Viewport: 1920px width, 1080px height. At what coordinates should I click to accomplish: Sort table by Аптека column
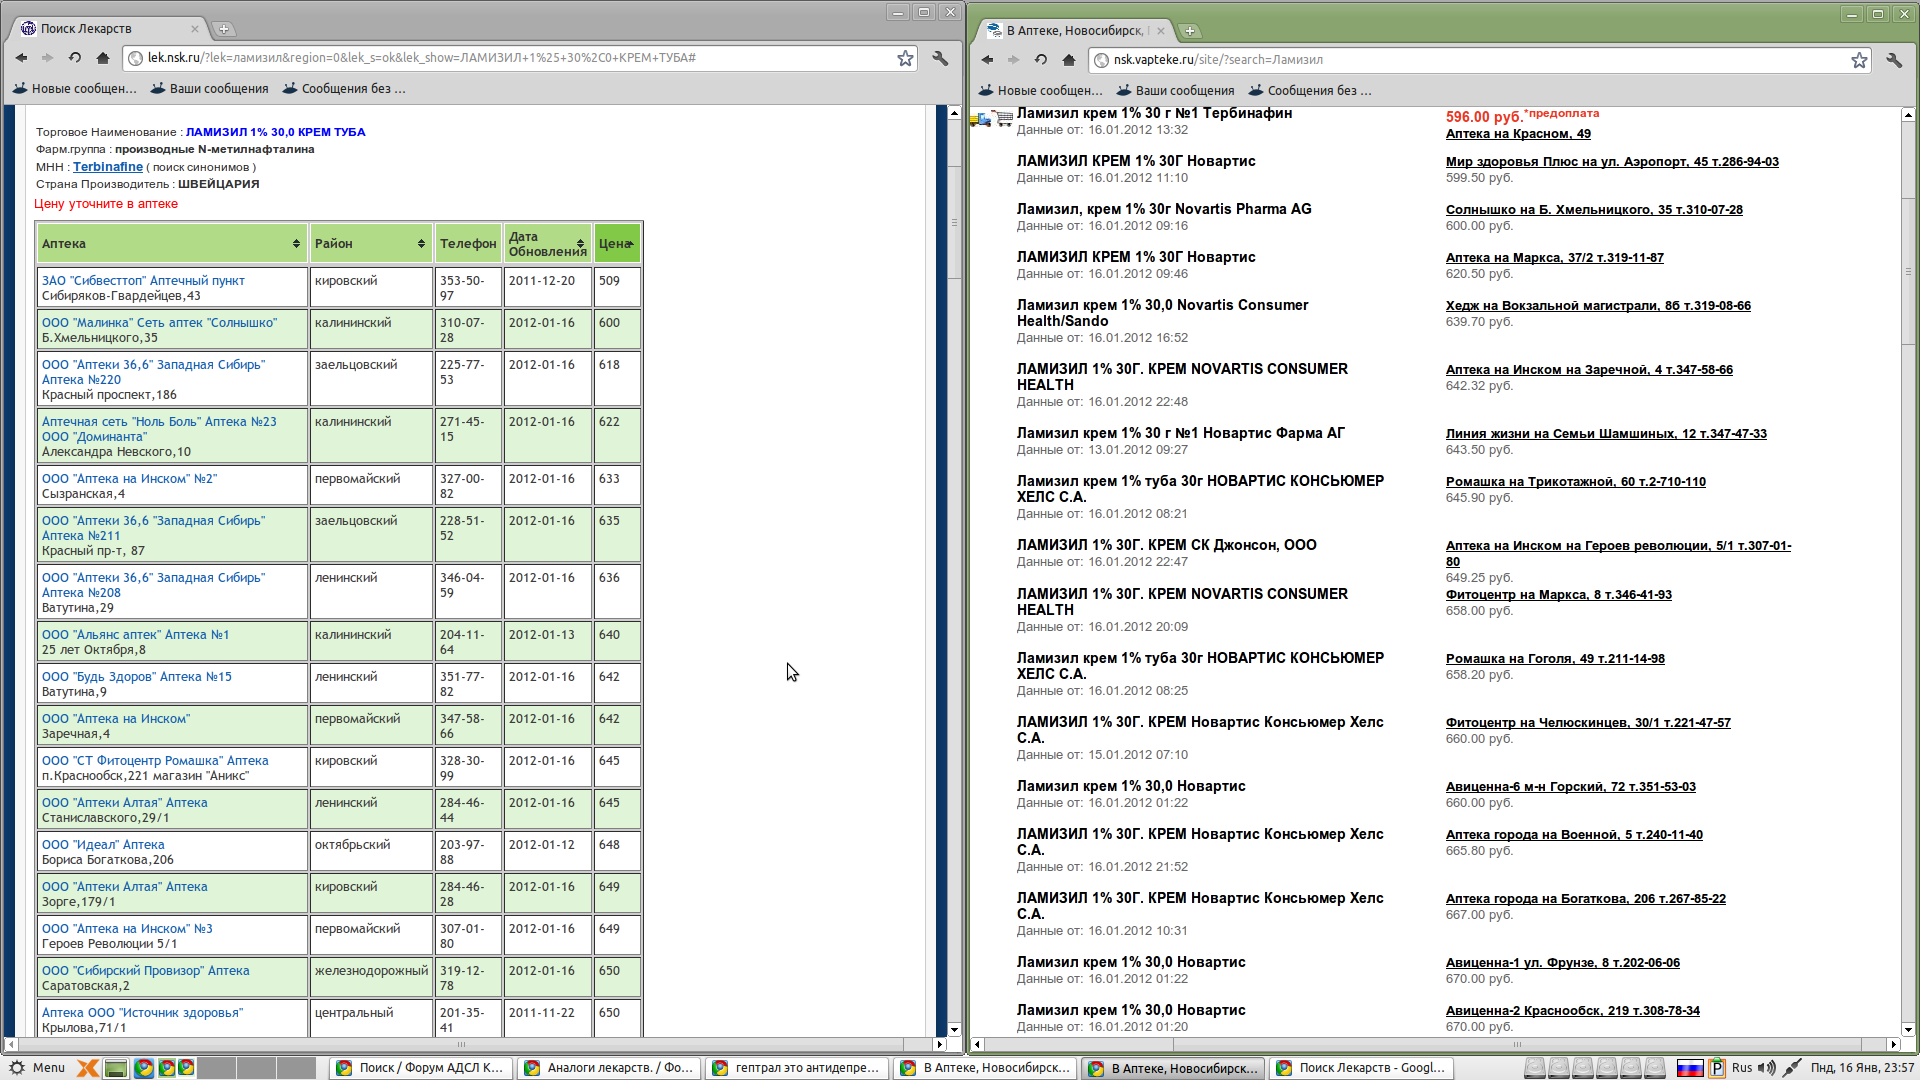pos(172,244)
